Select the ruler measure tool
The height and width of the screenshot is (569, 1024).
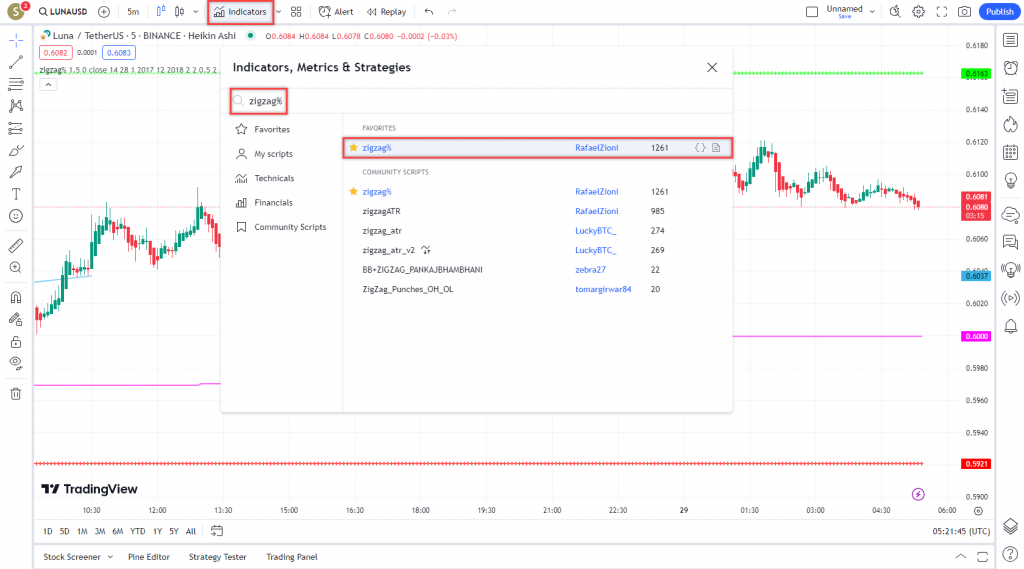(16, 246)
